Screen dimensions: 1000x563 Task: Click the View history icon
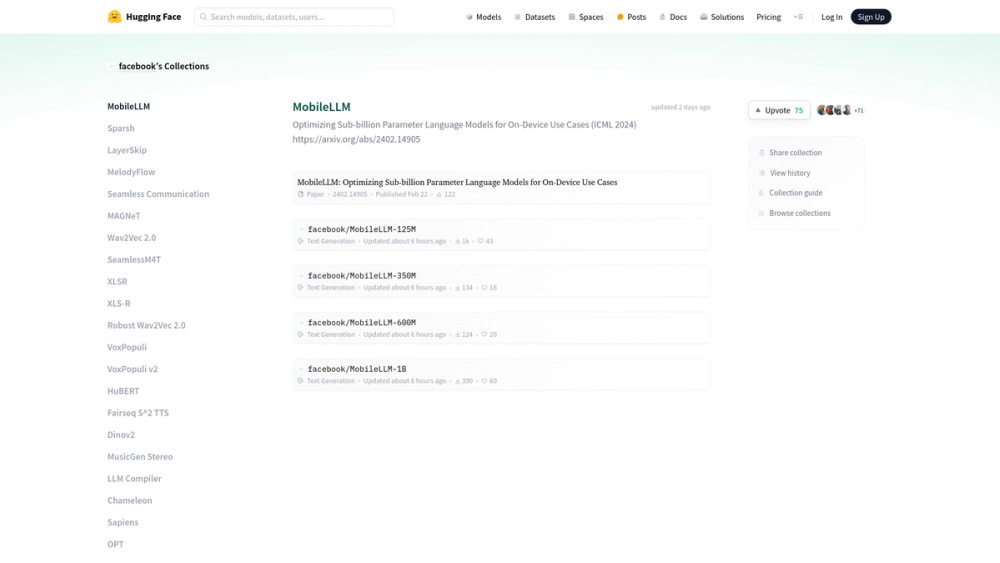tap(761, 173)
